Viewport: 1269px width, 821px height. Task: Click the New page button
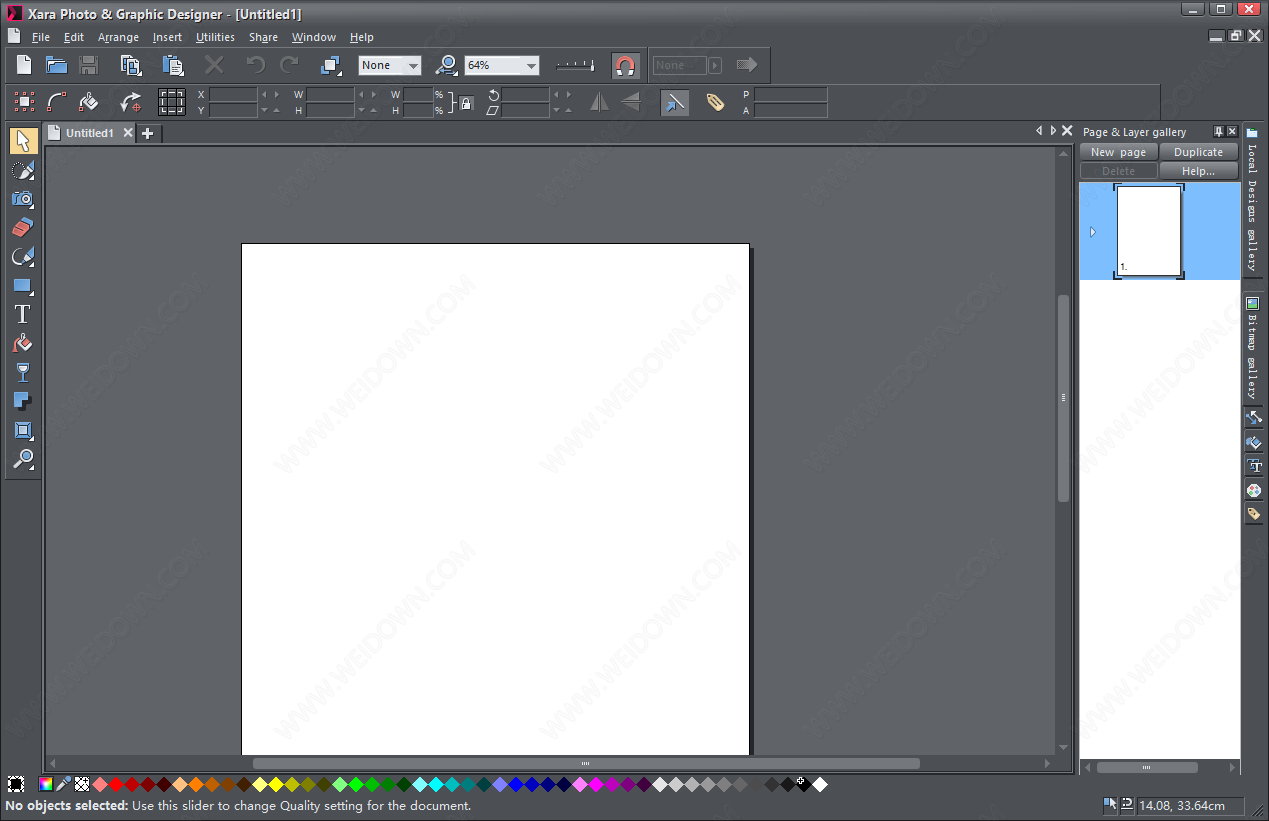tap(1119, 152)
